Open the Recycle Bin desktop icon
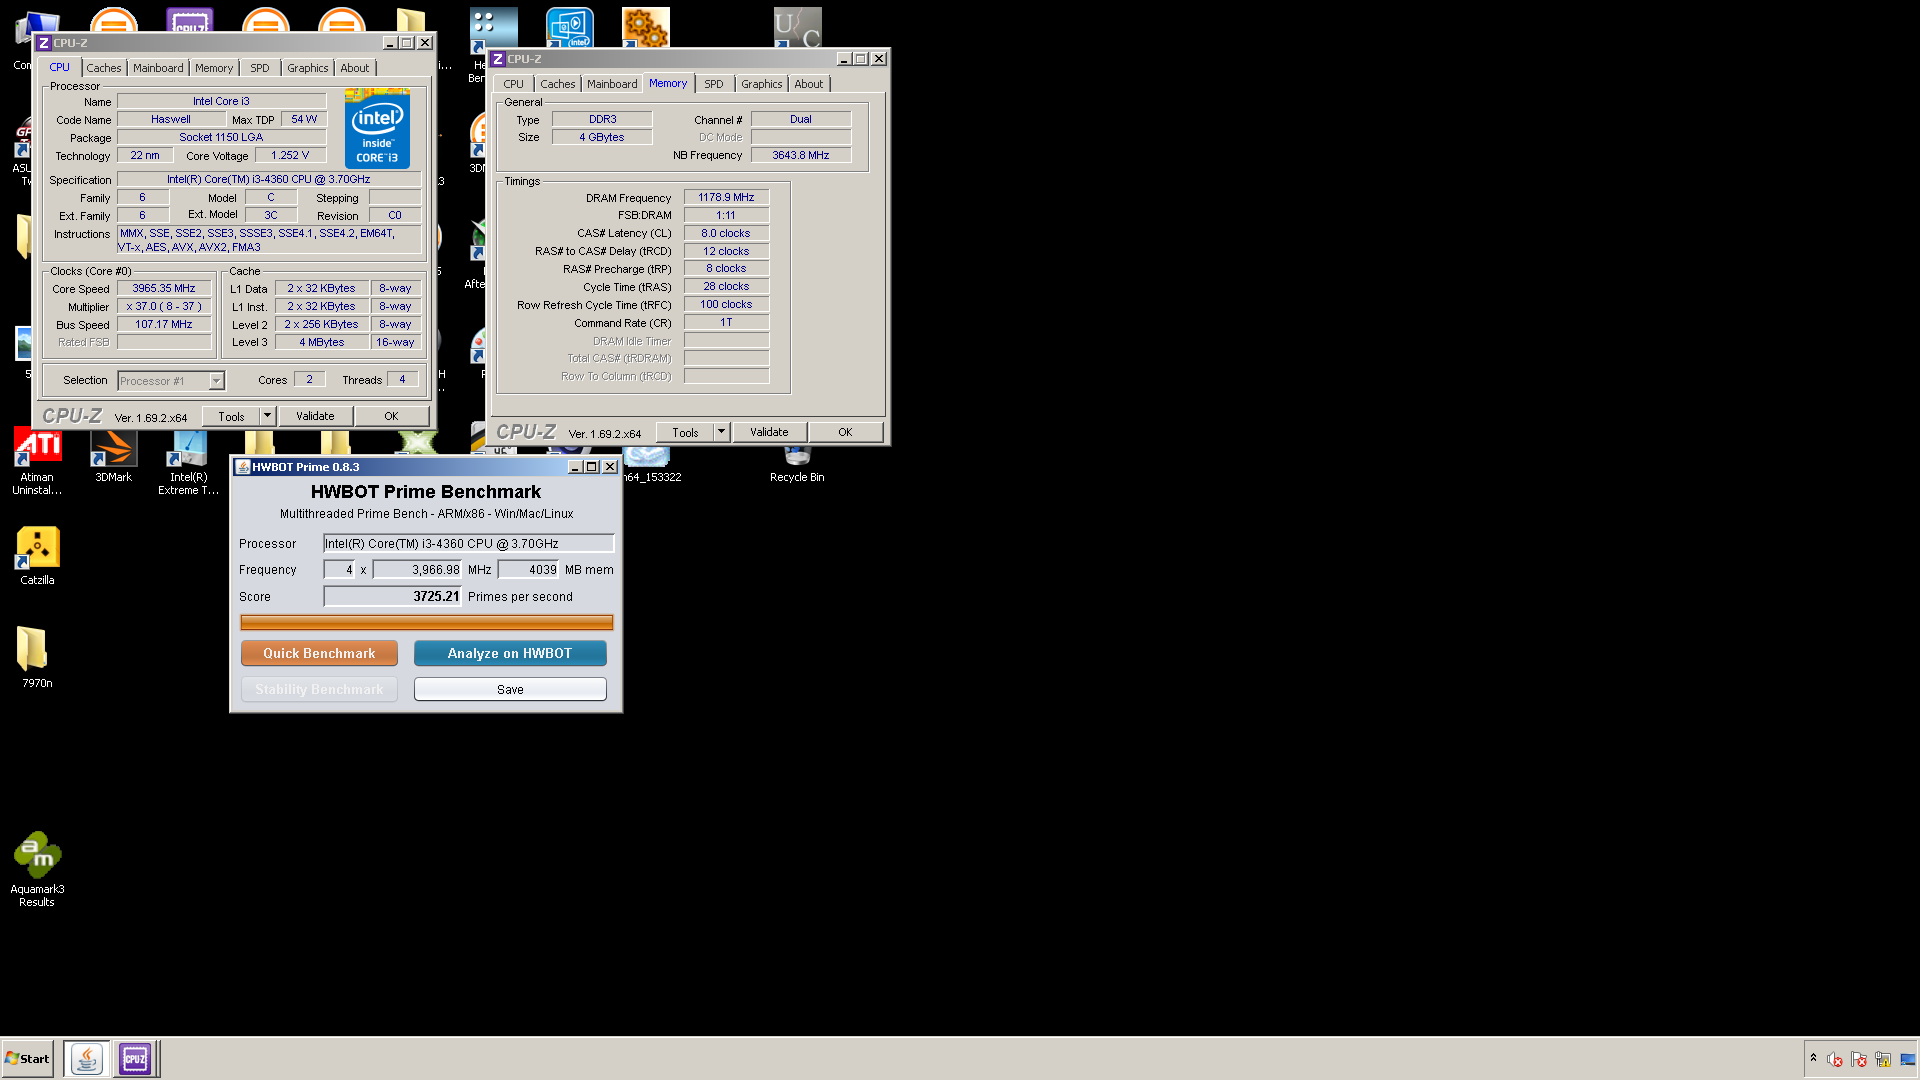The height and width of the screenshot is (1080, 1920). click(x=797, y=465)
